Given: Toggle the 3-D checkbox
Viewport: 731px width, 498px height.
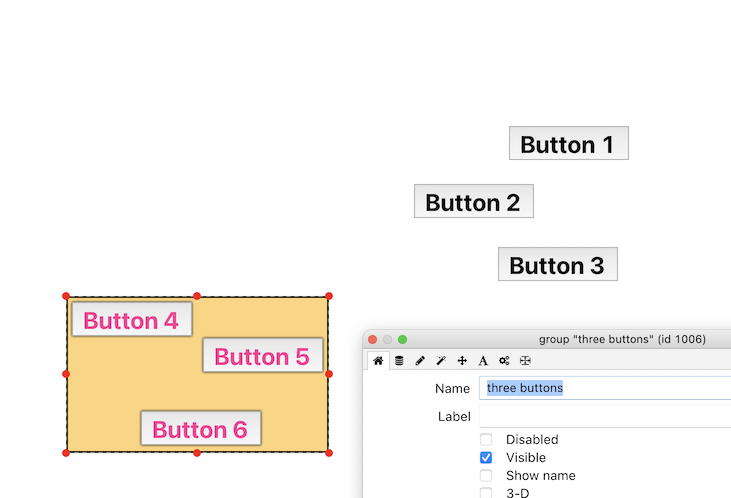Looking at the screenshot, I should point(486,493).
